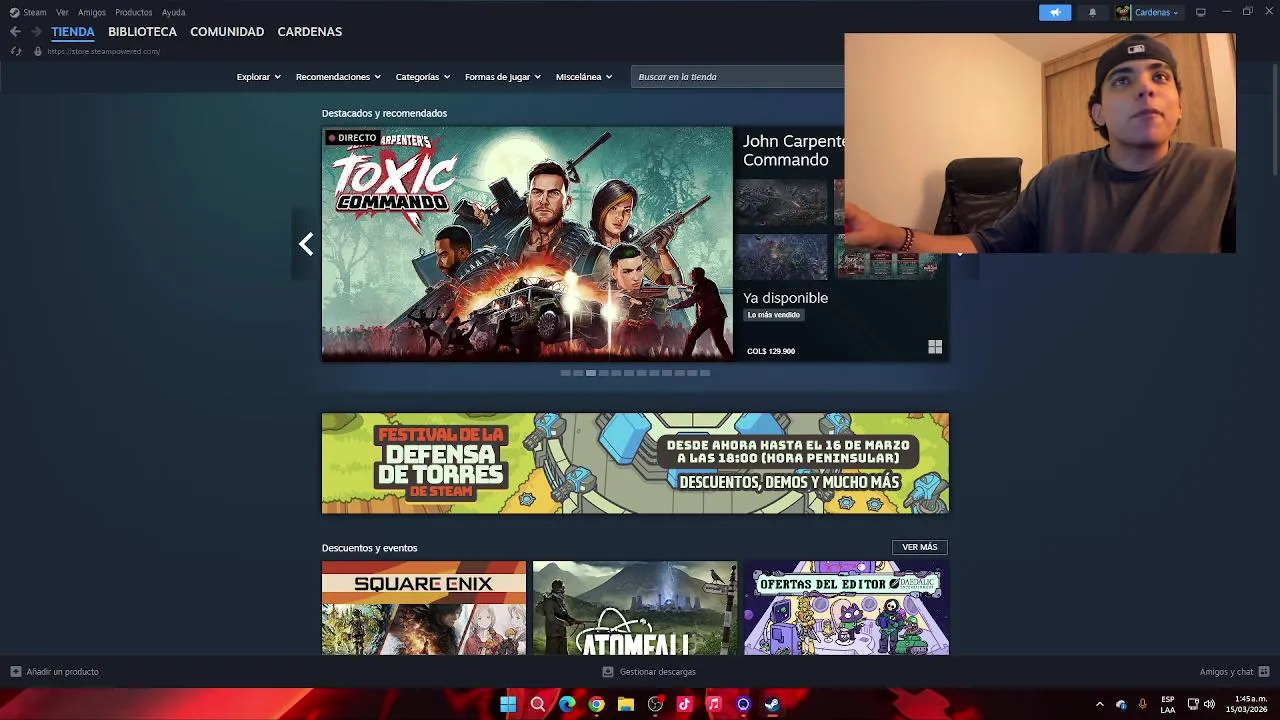Open the CARDENAS profile tab
The width and height of the screenshot is (1280, 720).
coord(310,32)
